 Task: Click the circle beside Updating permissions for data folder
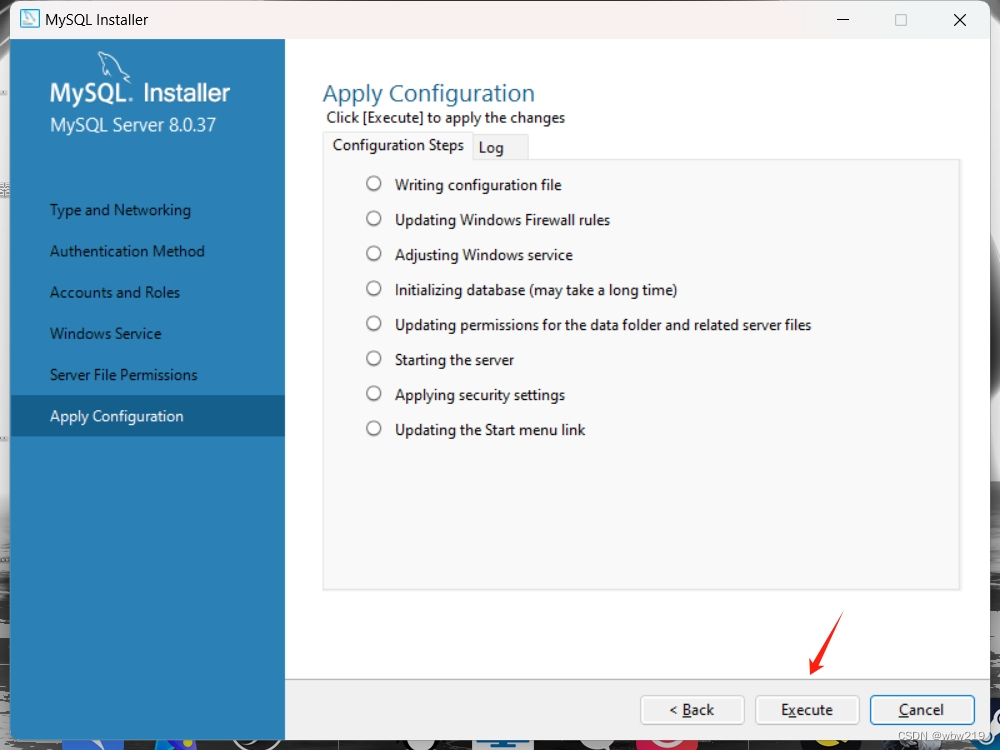pos(374,323)
